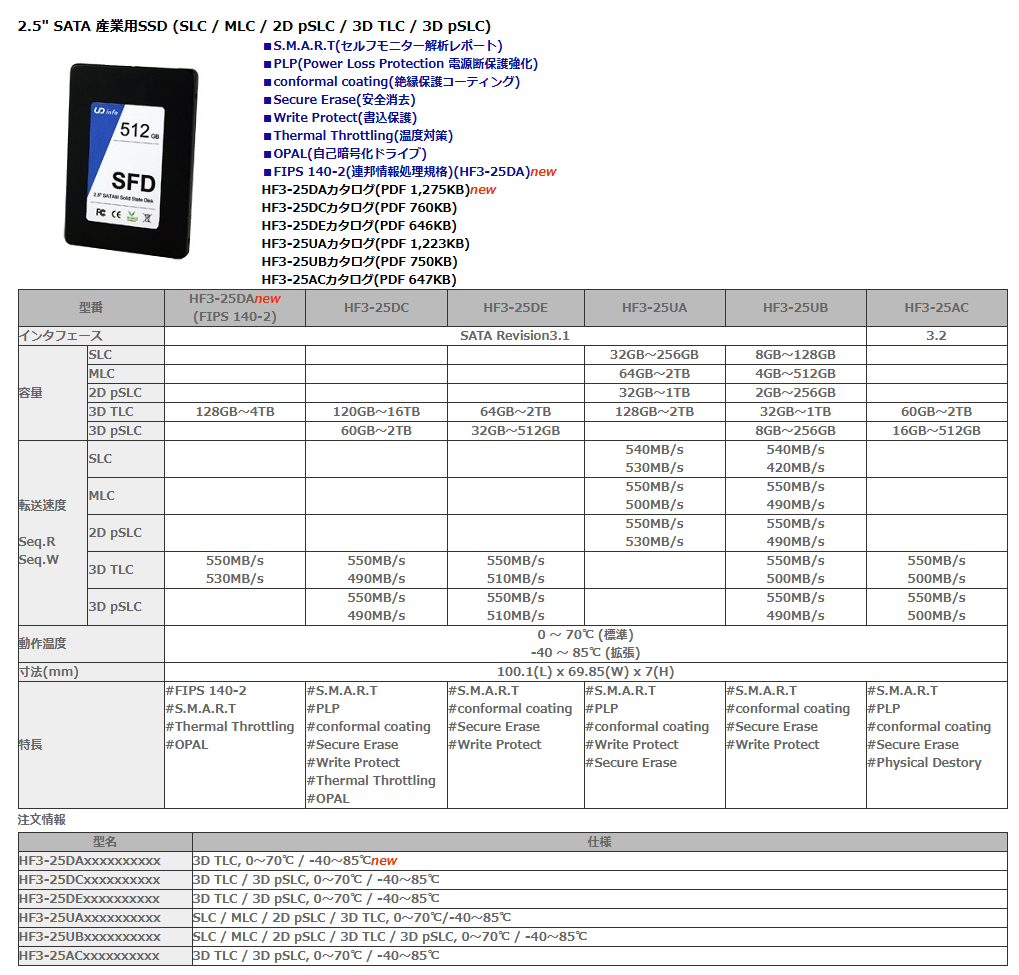Screen dimensions: 1019x975
Task: Click #Physical Destory in the HF3-25AC features
Action: (x=924, y=762)
